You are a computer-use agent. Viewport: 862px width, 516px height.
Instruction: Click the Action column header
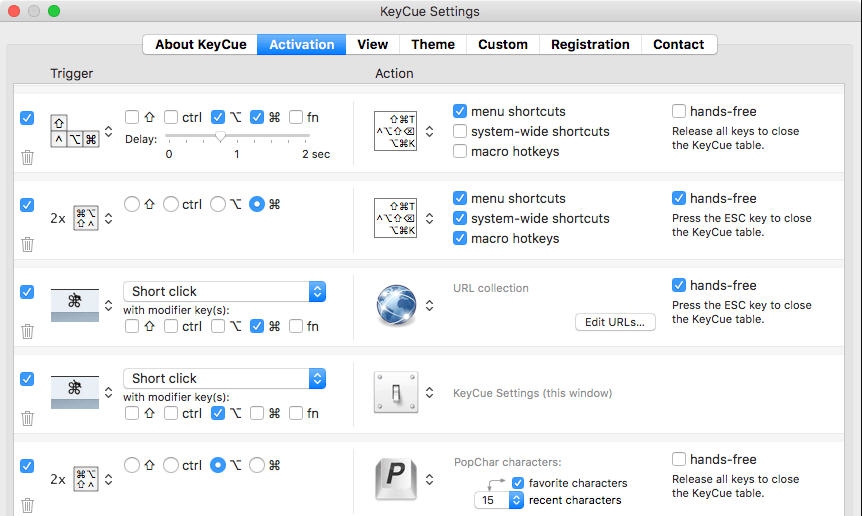(x=394, y=73)
